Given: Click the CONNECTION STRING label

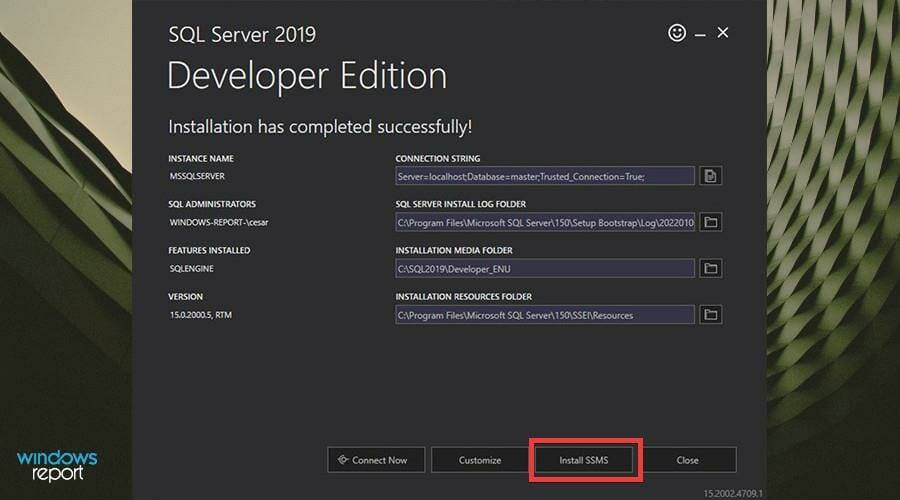Looking at the screenshot, I should pos(438,158).
